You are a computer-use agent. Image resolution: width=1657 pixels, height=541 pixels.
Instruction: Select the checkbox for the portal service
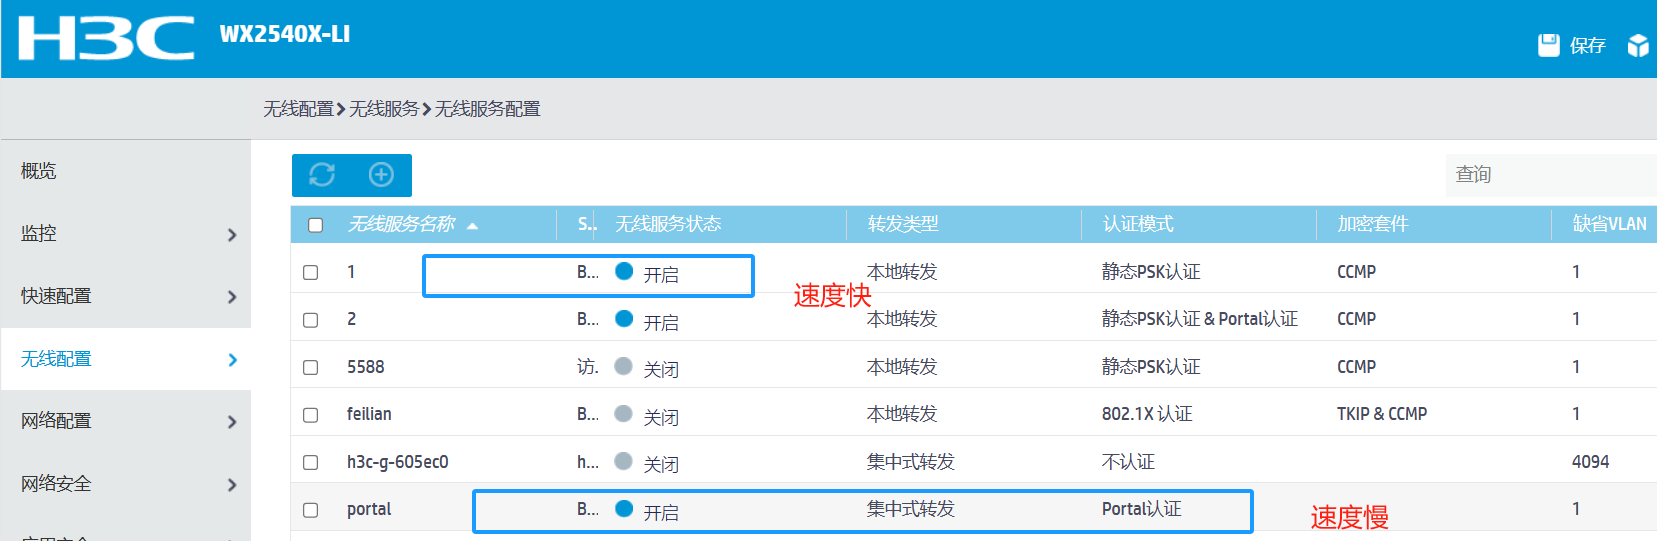point(311,510)
